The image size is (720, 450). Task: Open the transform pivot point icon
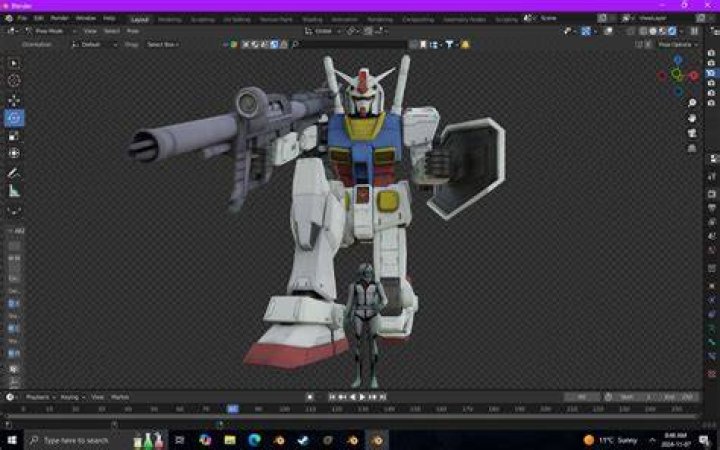tap(352, 31)
